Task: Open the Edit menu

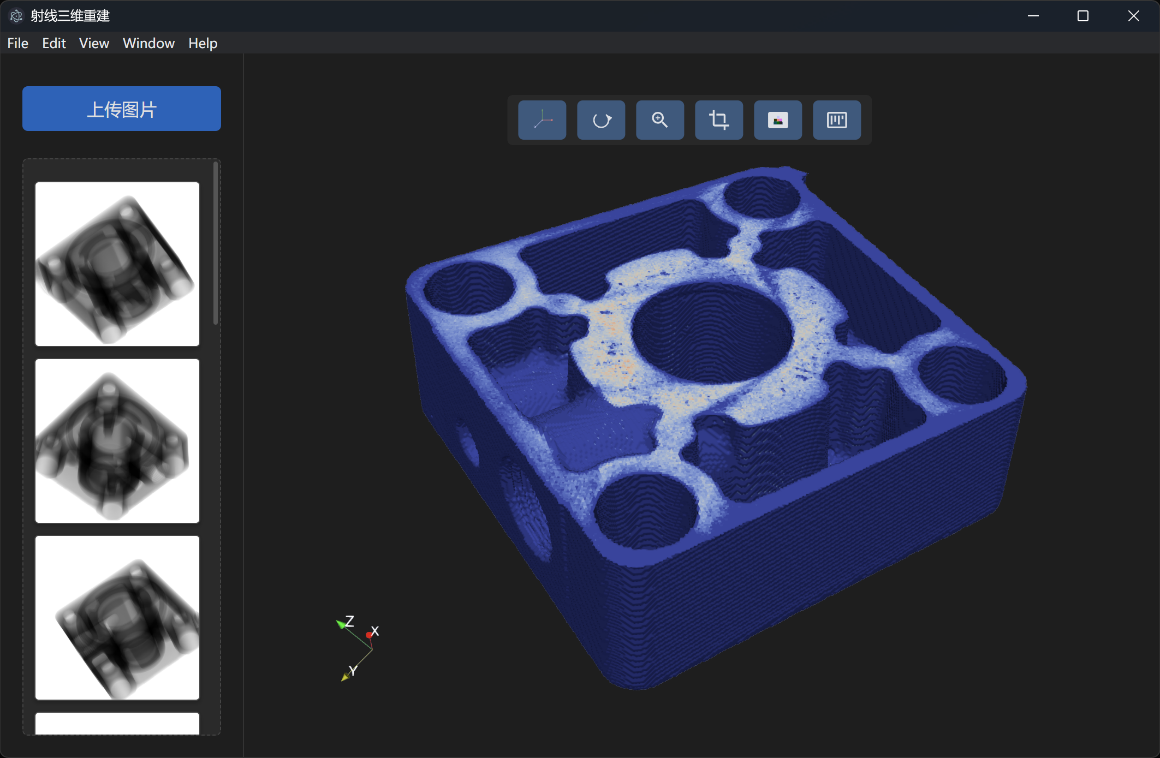Action: [x=54, y=43]
